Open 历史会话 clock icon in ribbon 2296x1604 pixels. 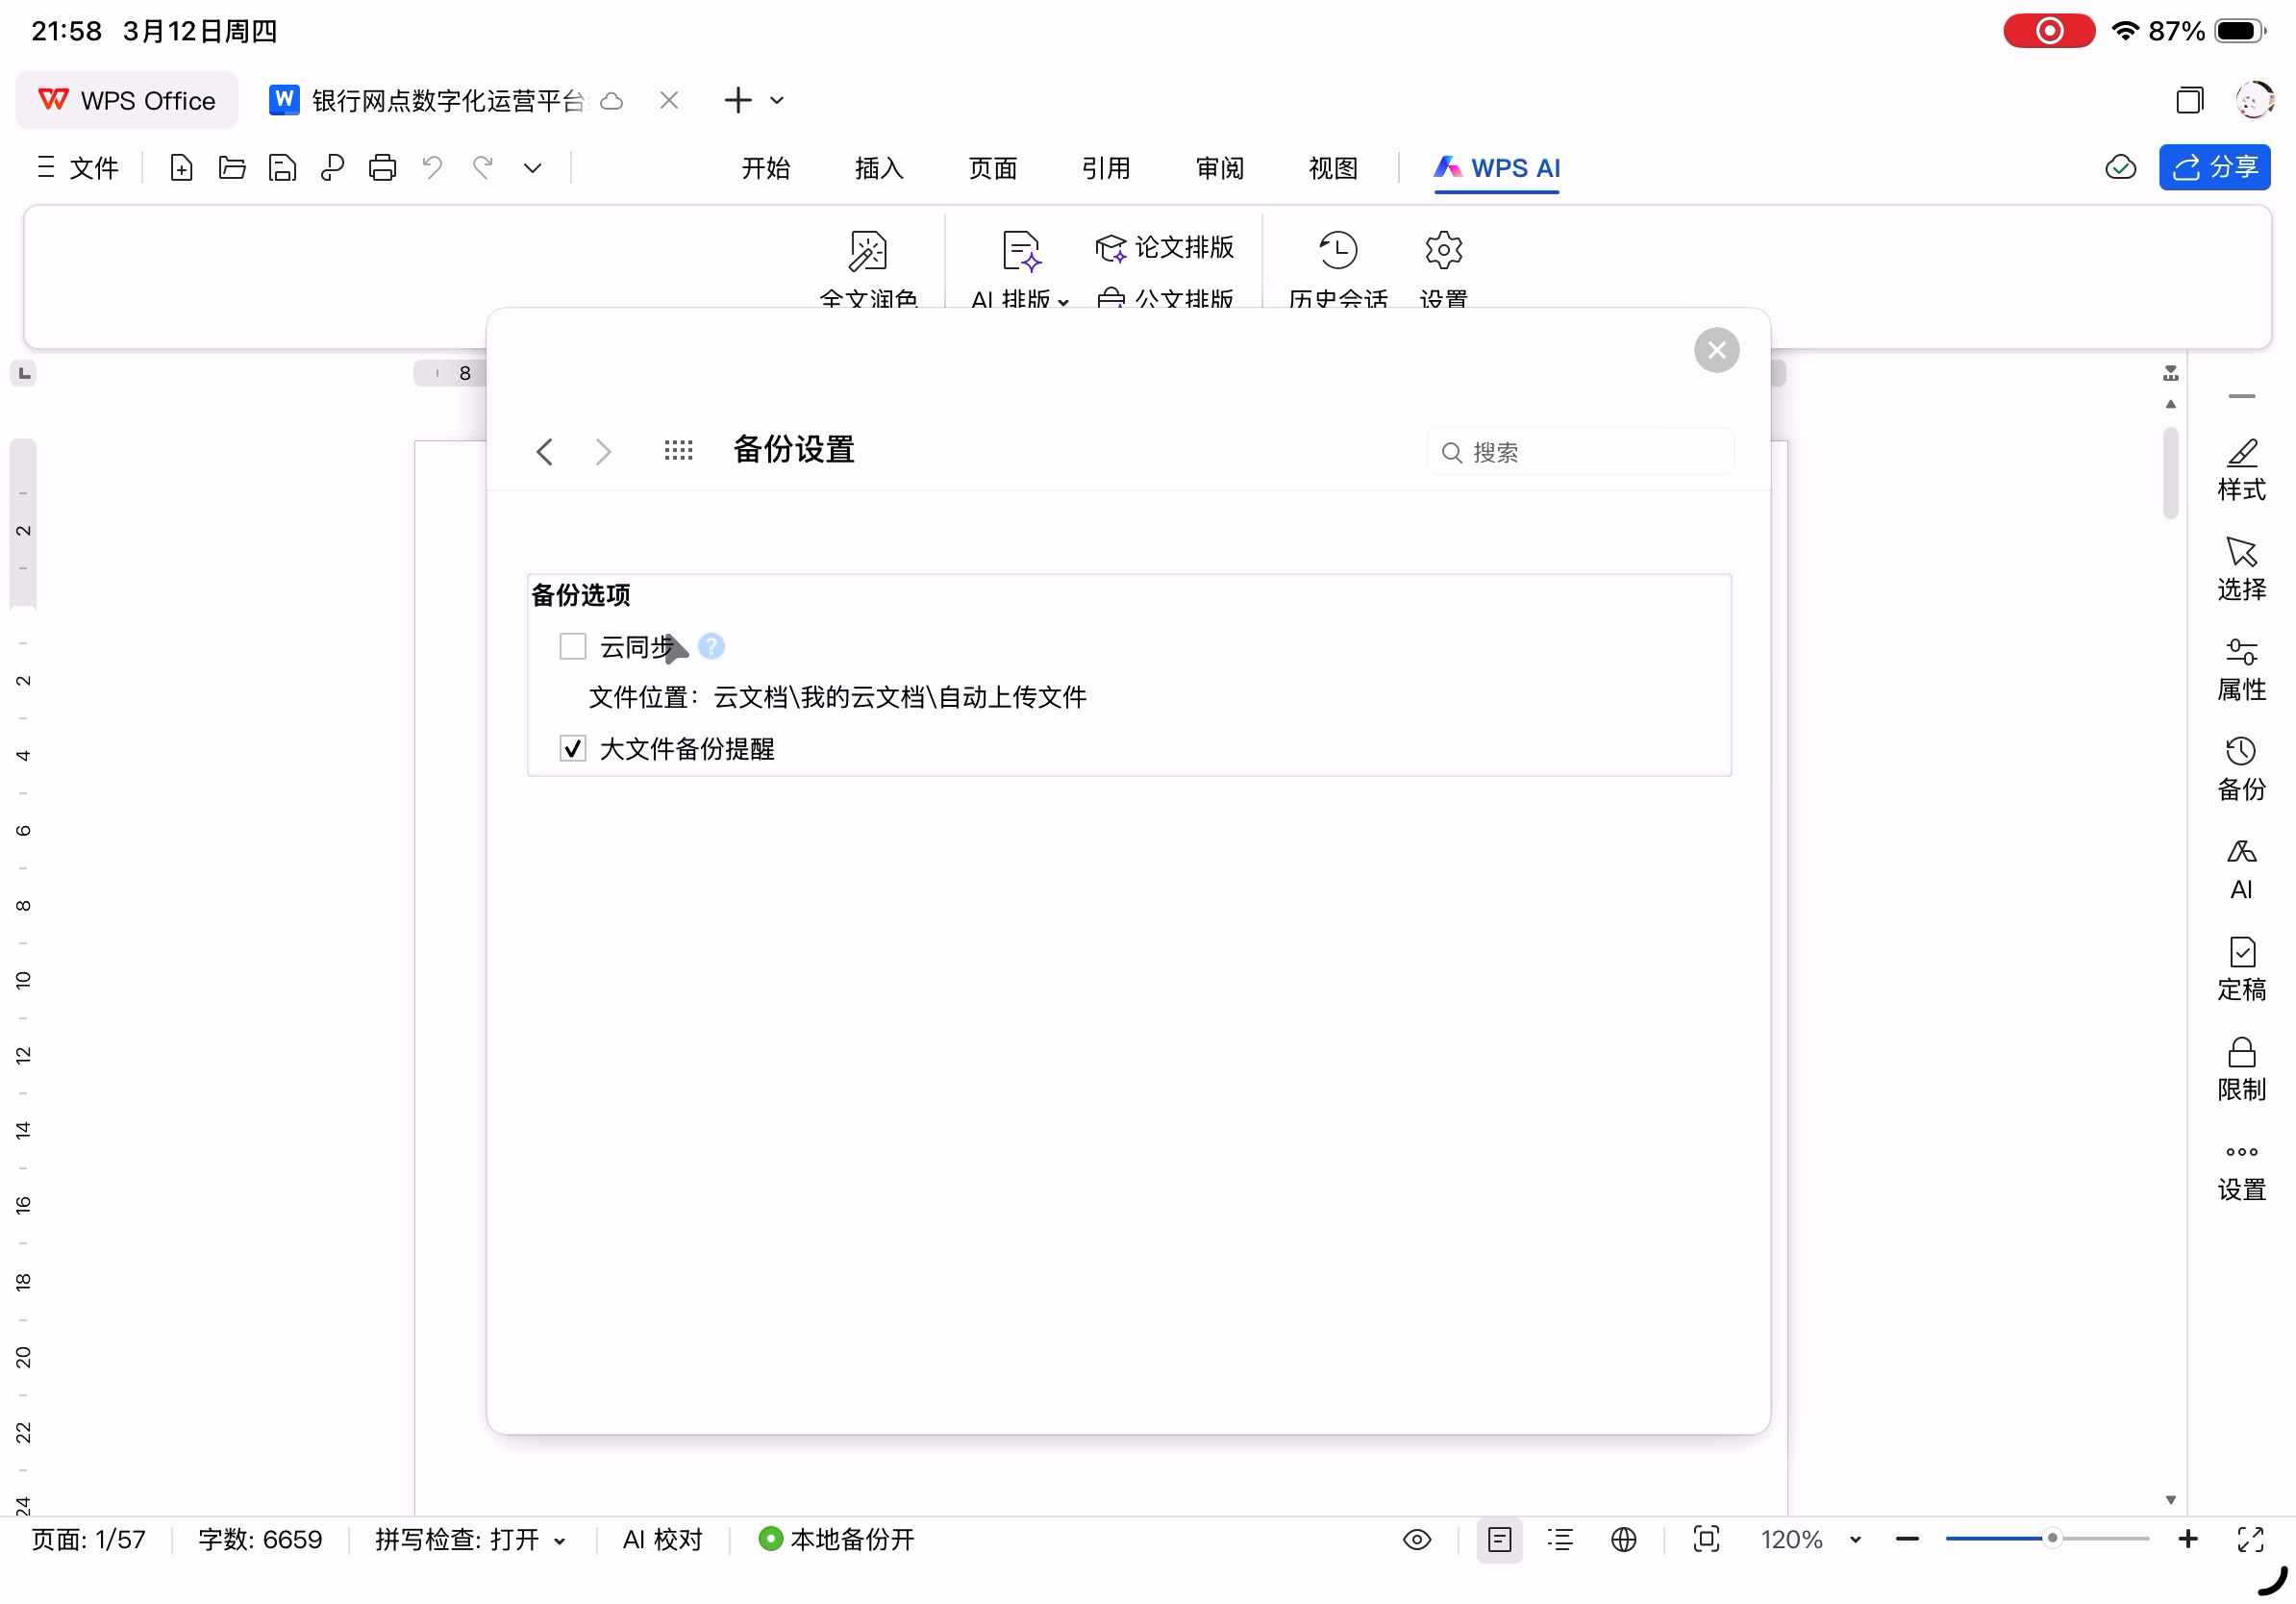click(x=1337, y=250)
